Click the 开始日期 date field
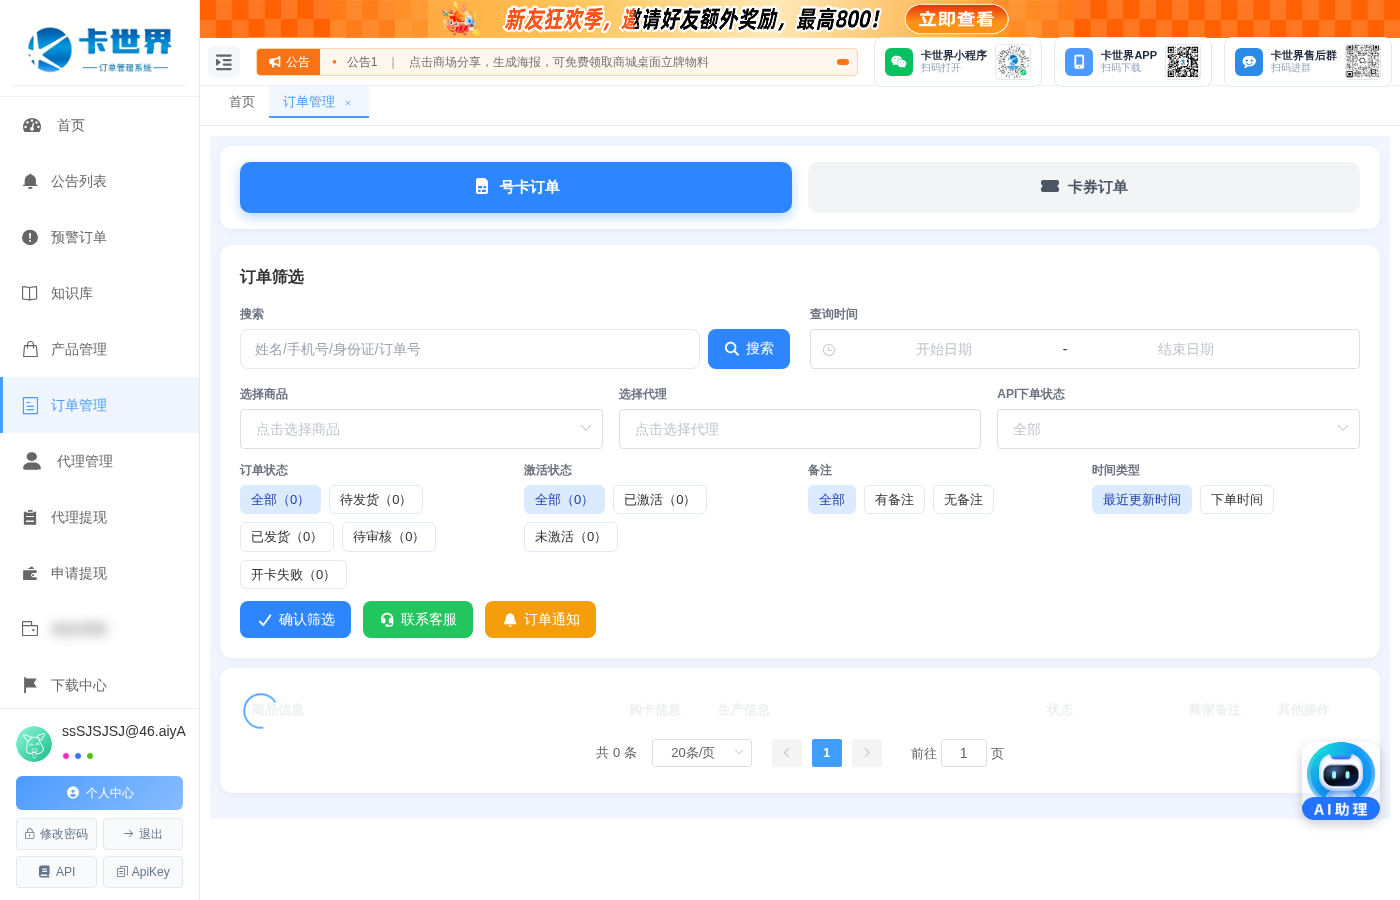This screenshot has height=900, width=1400. 944,349
